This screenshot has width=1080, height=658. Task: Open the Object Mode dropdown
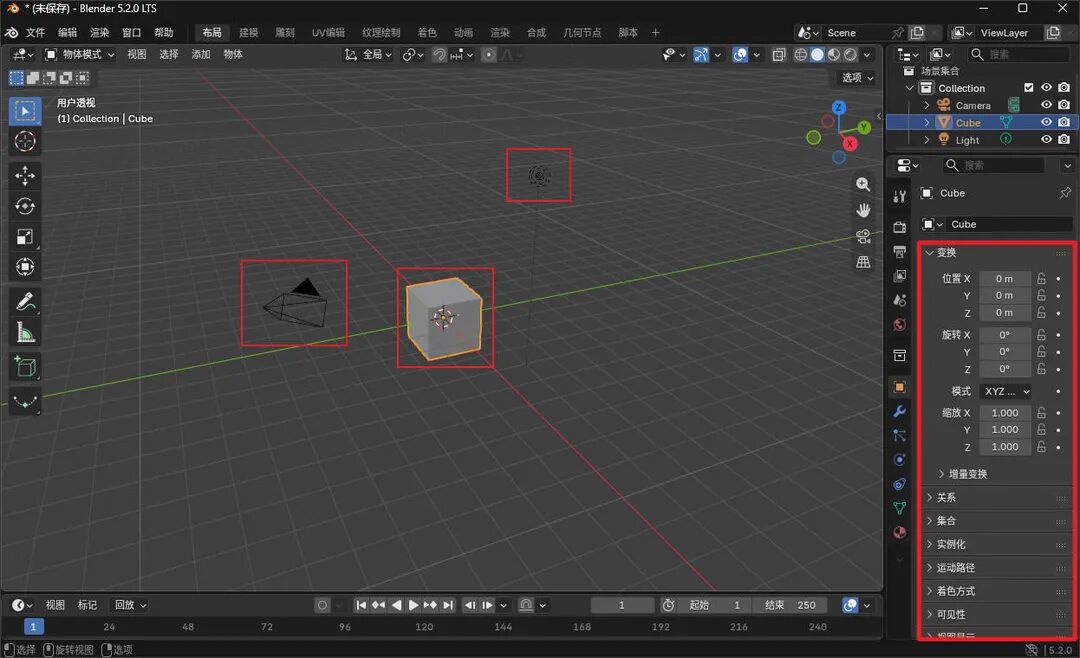(x=81, y=54)
